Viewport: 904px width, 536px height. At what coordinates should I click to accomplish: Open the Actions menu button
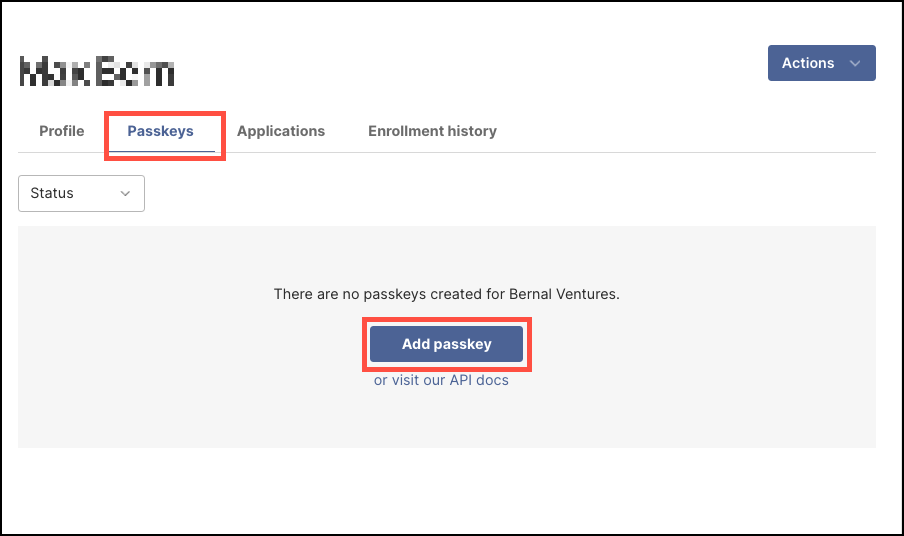coord(822,63)
